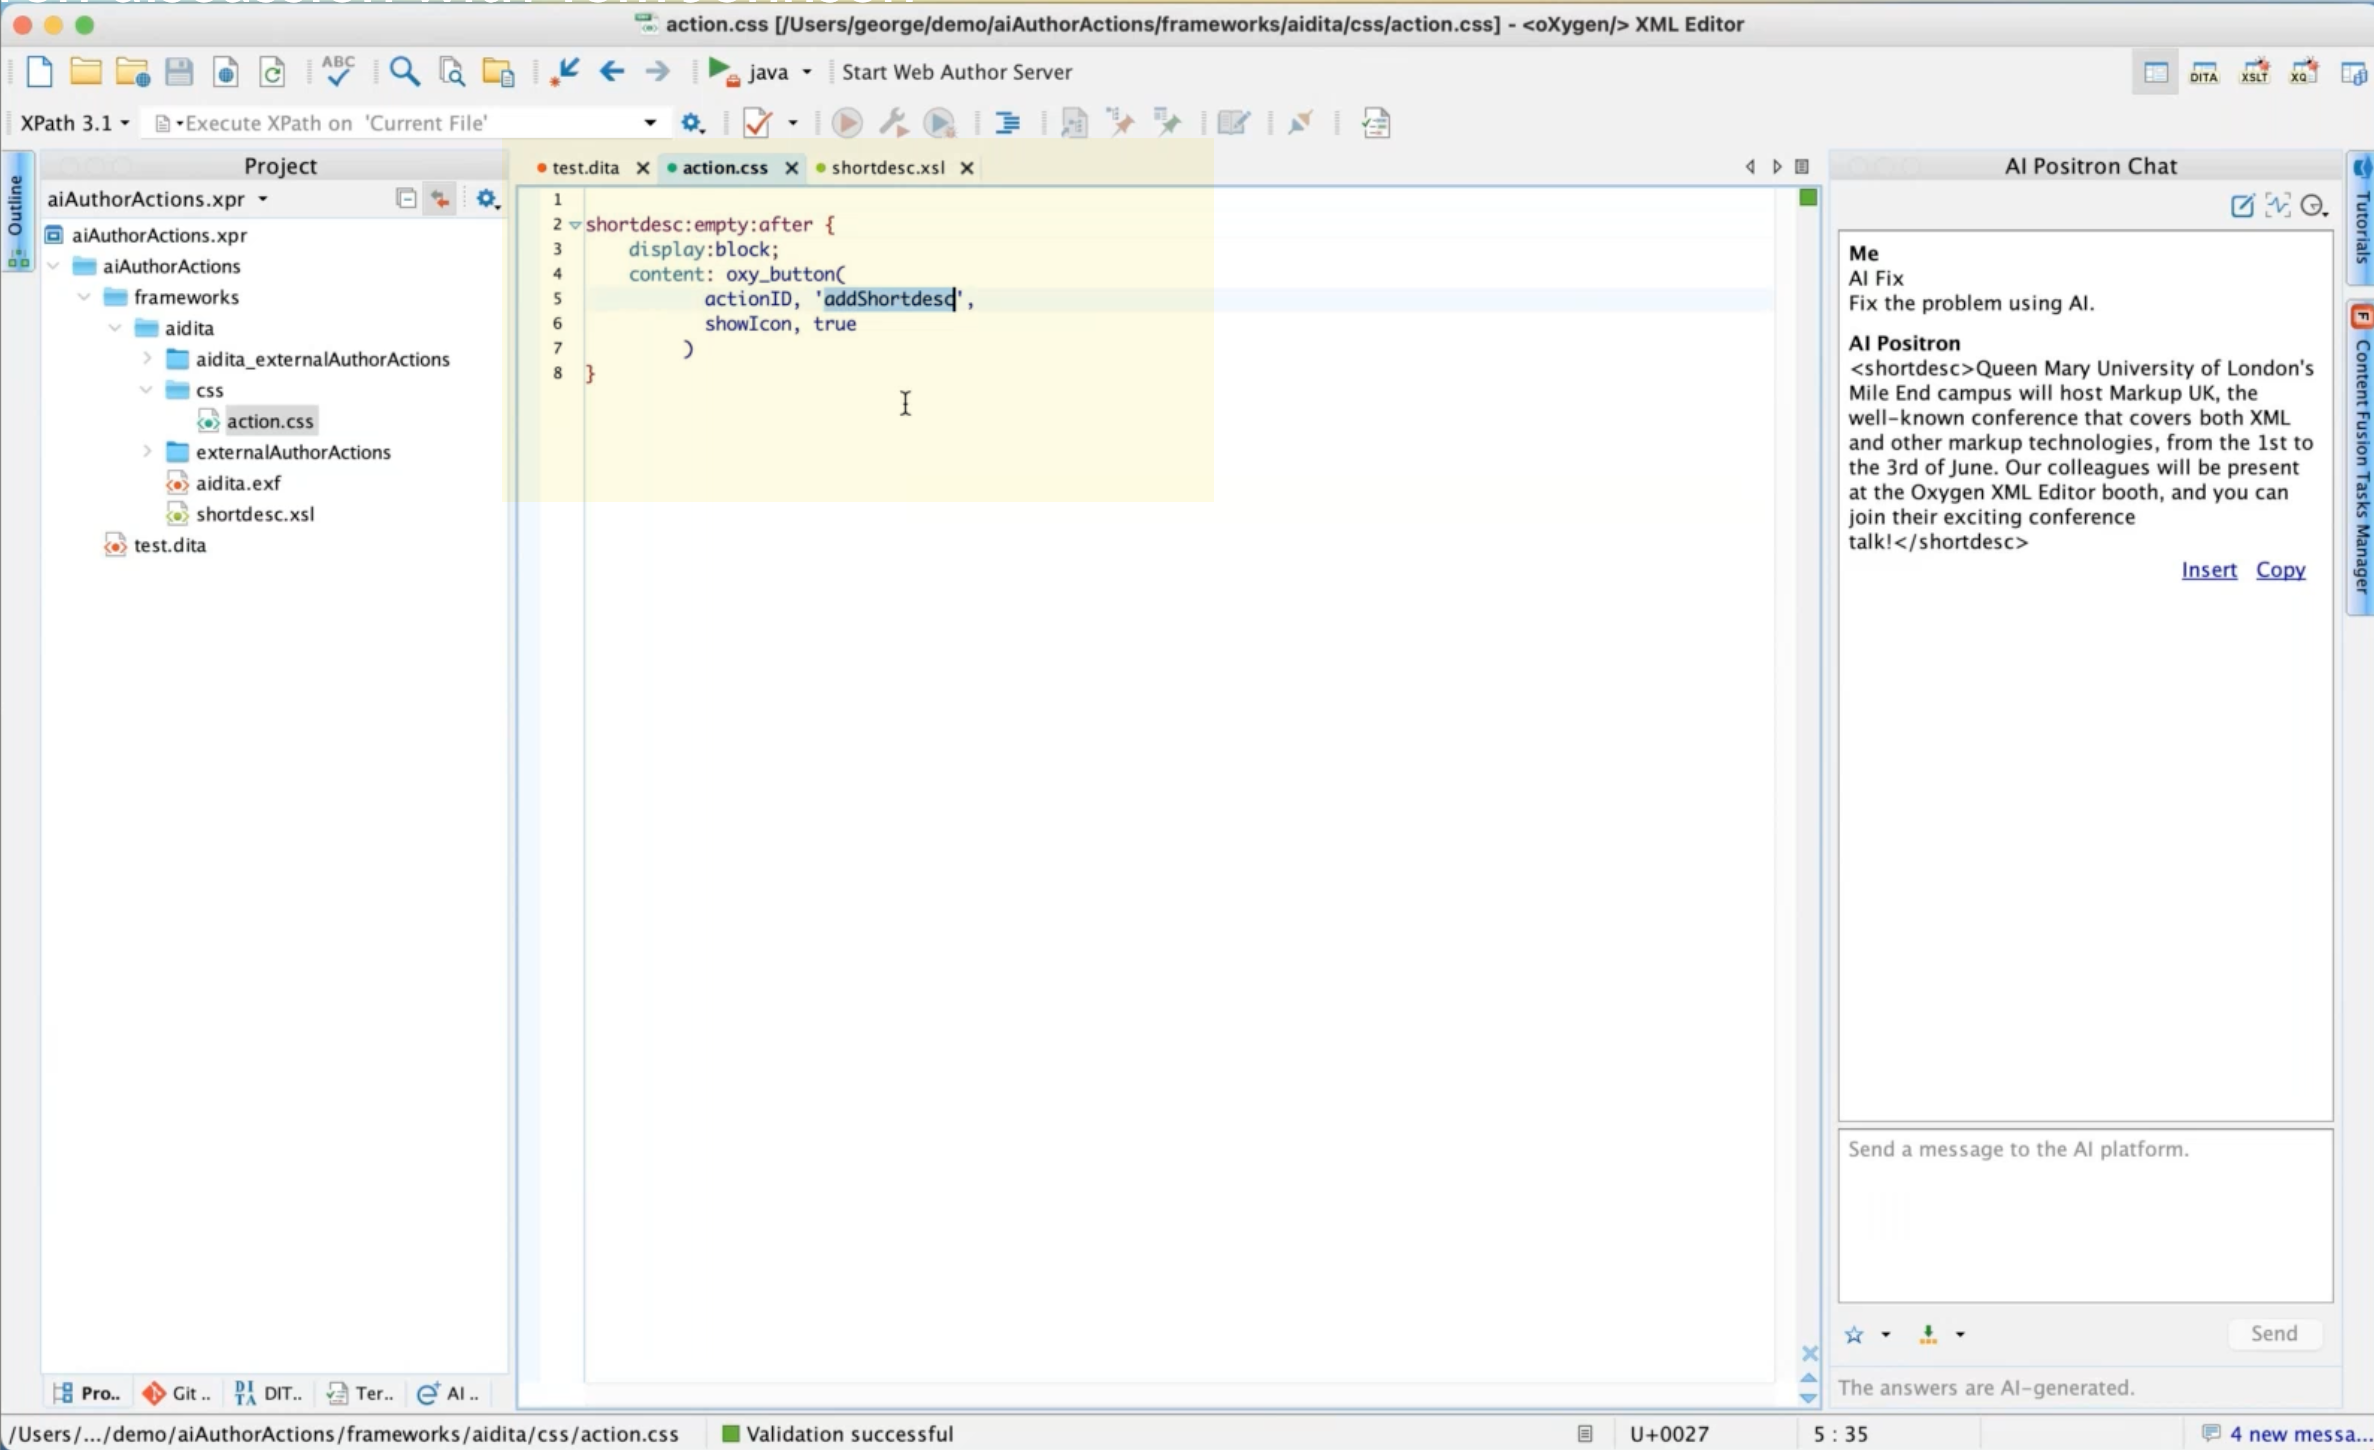Open the Outline side view

[17, 212]
